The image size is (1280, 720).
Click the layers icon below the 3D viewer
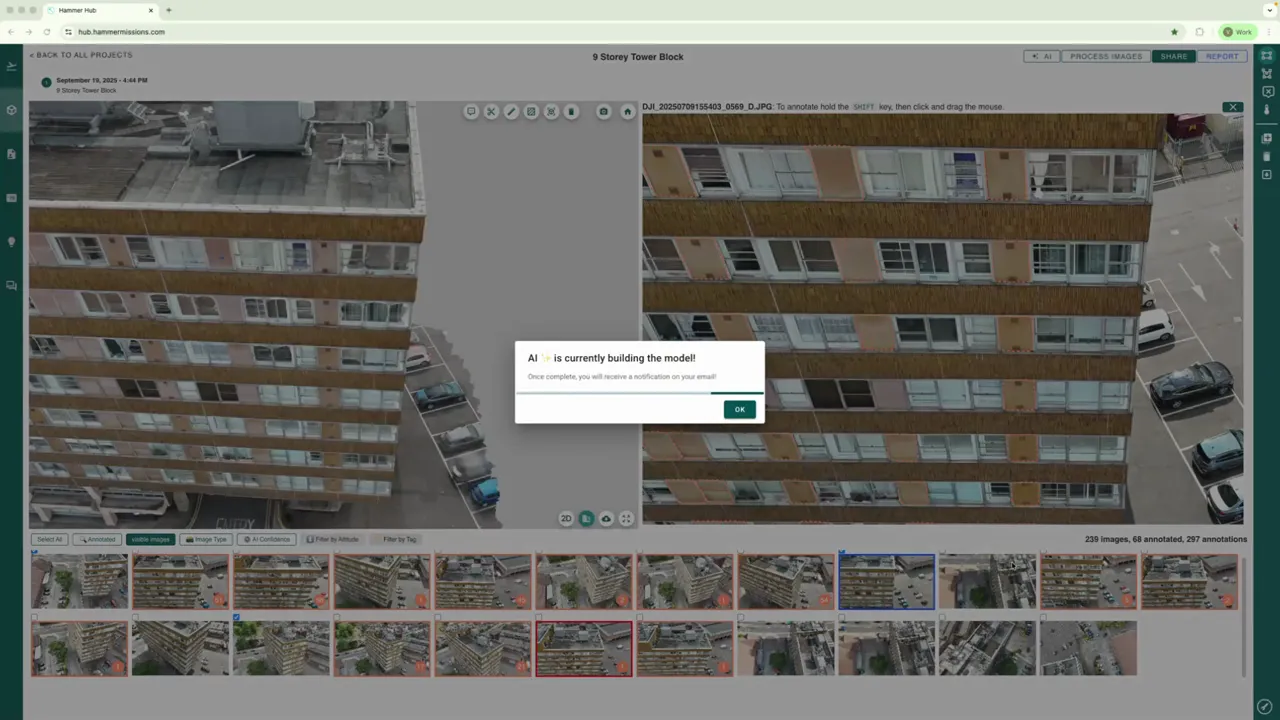586,518
